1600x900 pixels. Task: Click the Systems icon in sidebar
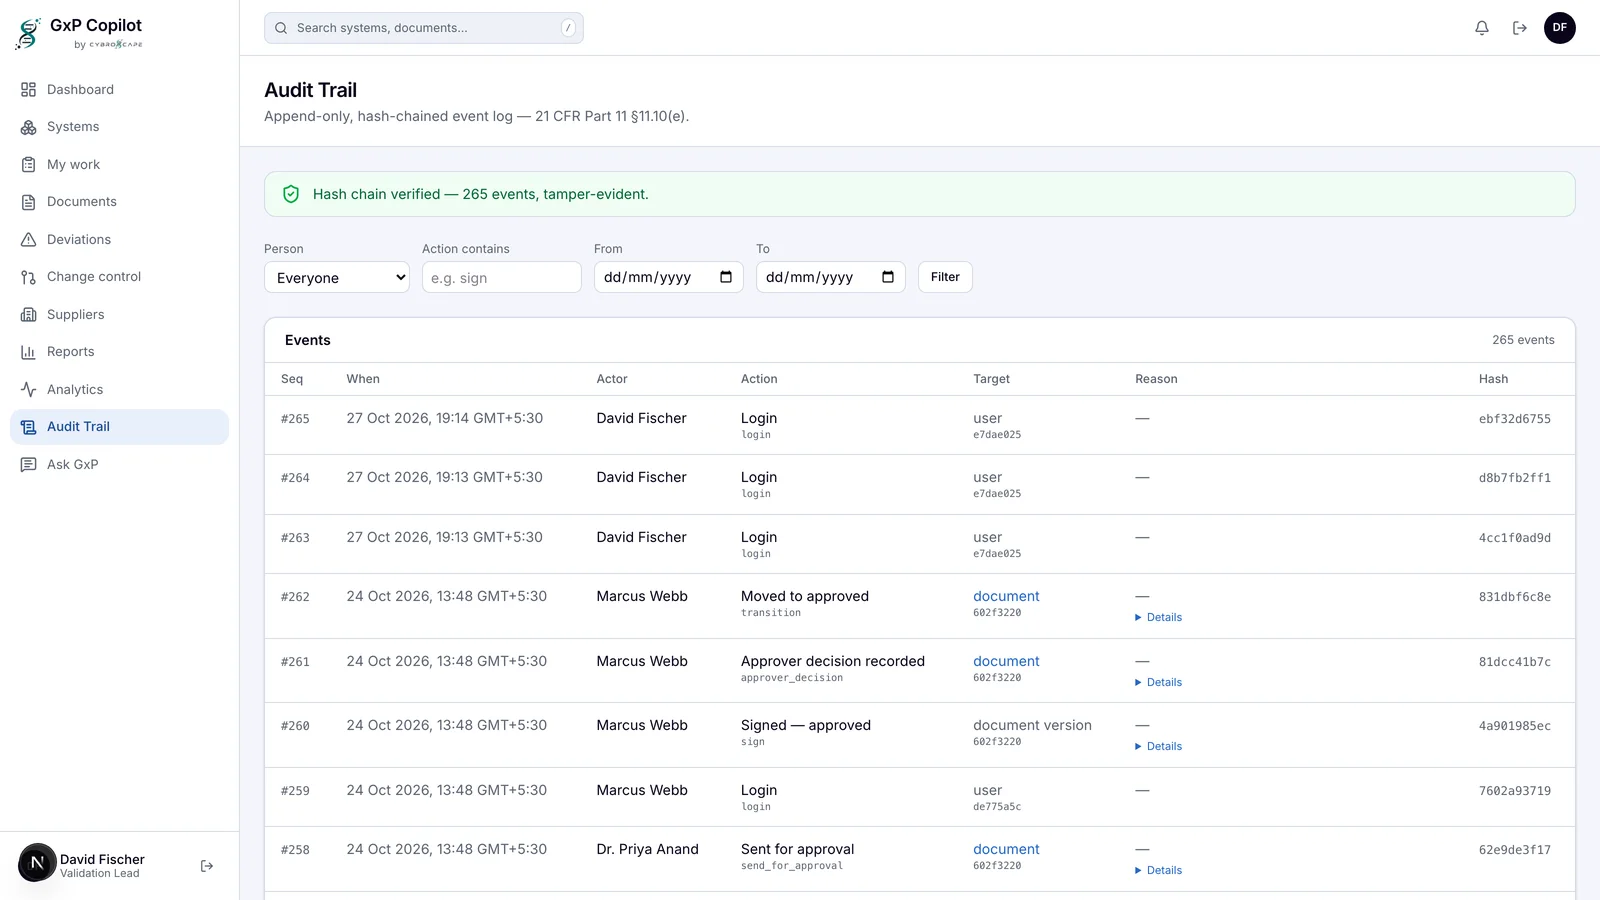28,127
